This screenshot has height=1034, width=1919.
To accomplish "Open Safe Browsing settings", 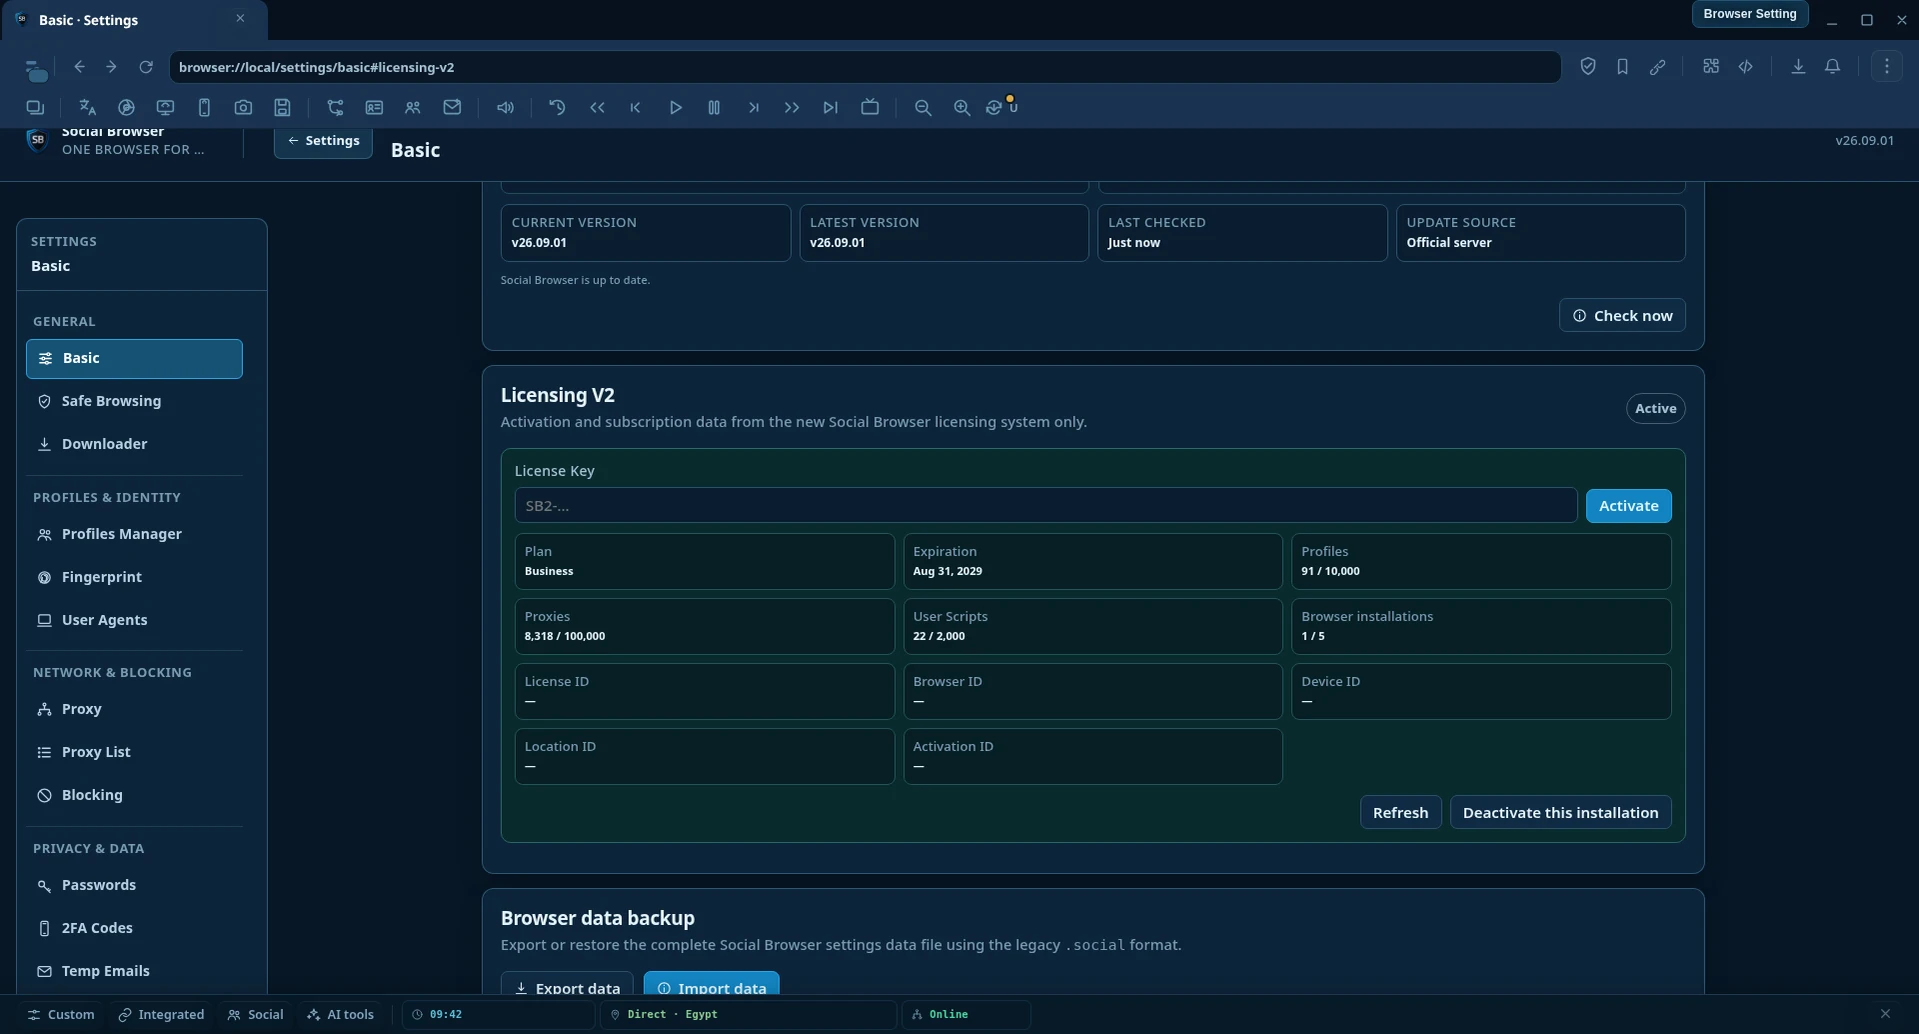I will click(134, 401).
